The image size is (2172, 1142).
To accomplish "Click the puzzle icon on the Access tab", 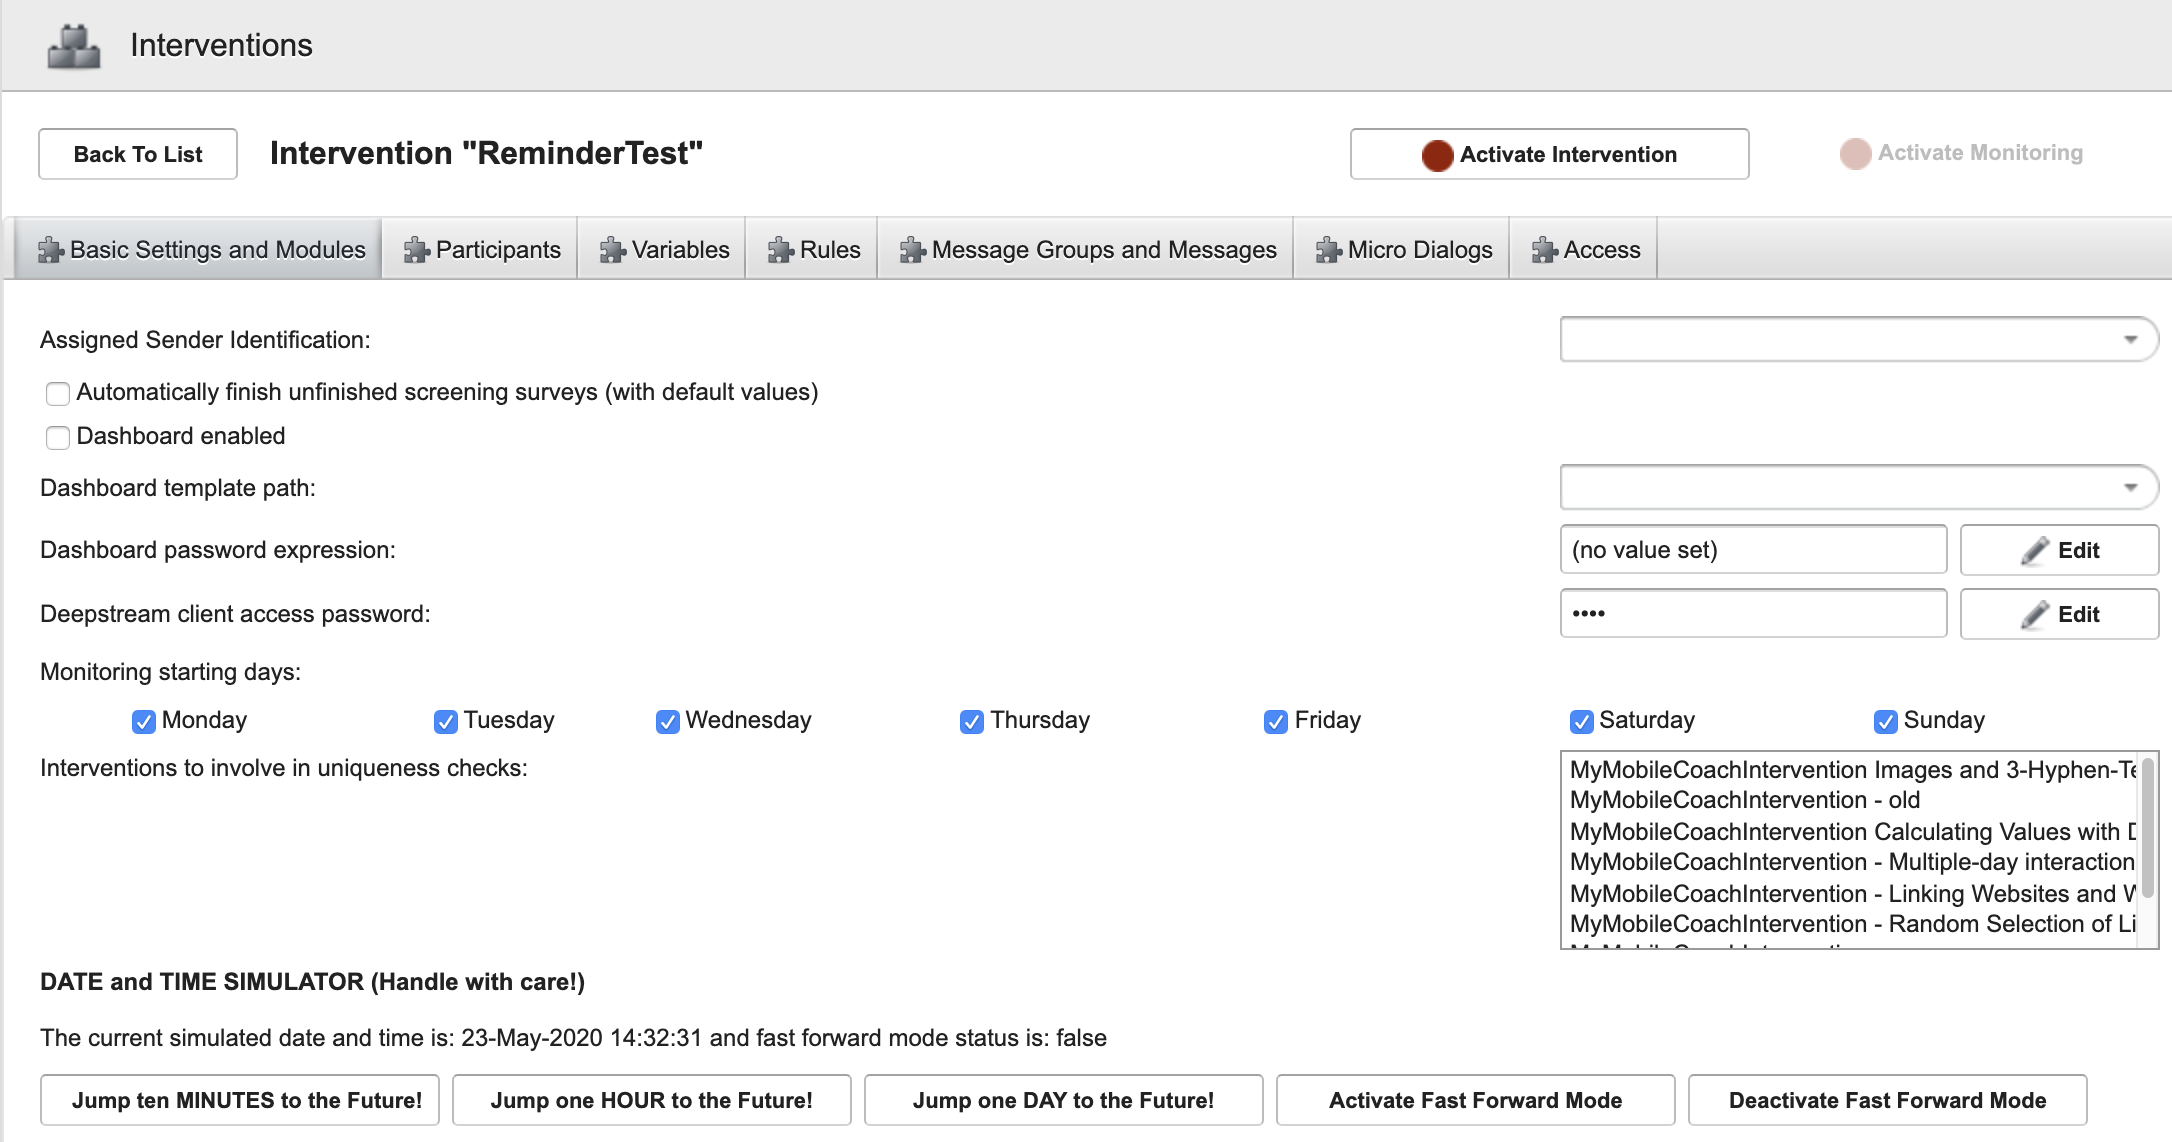I will point(1544,249).
